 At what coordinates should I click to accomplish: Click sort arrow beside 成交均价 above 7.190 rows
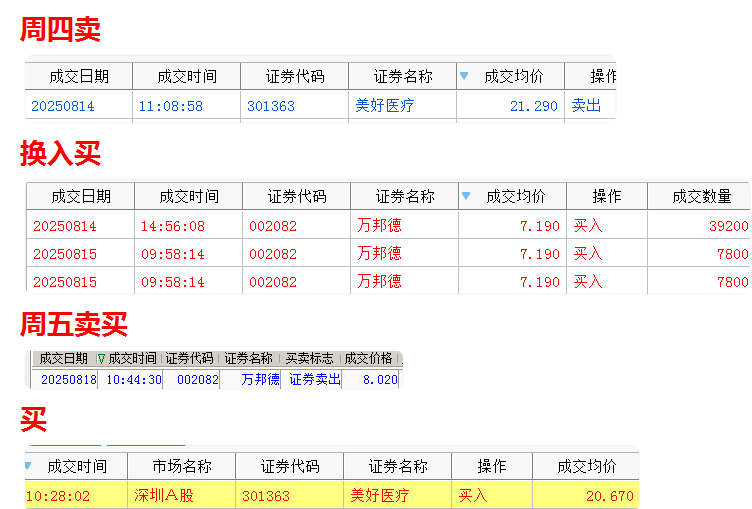(466, 195)
